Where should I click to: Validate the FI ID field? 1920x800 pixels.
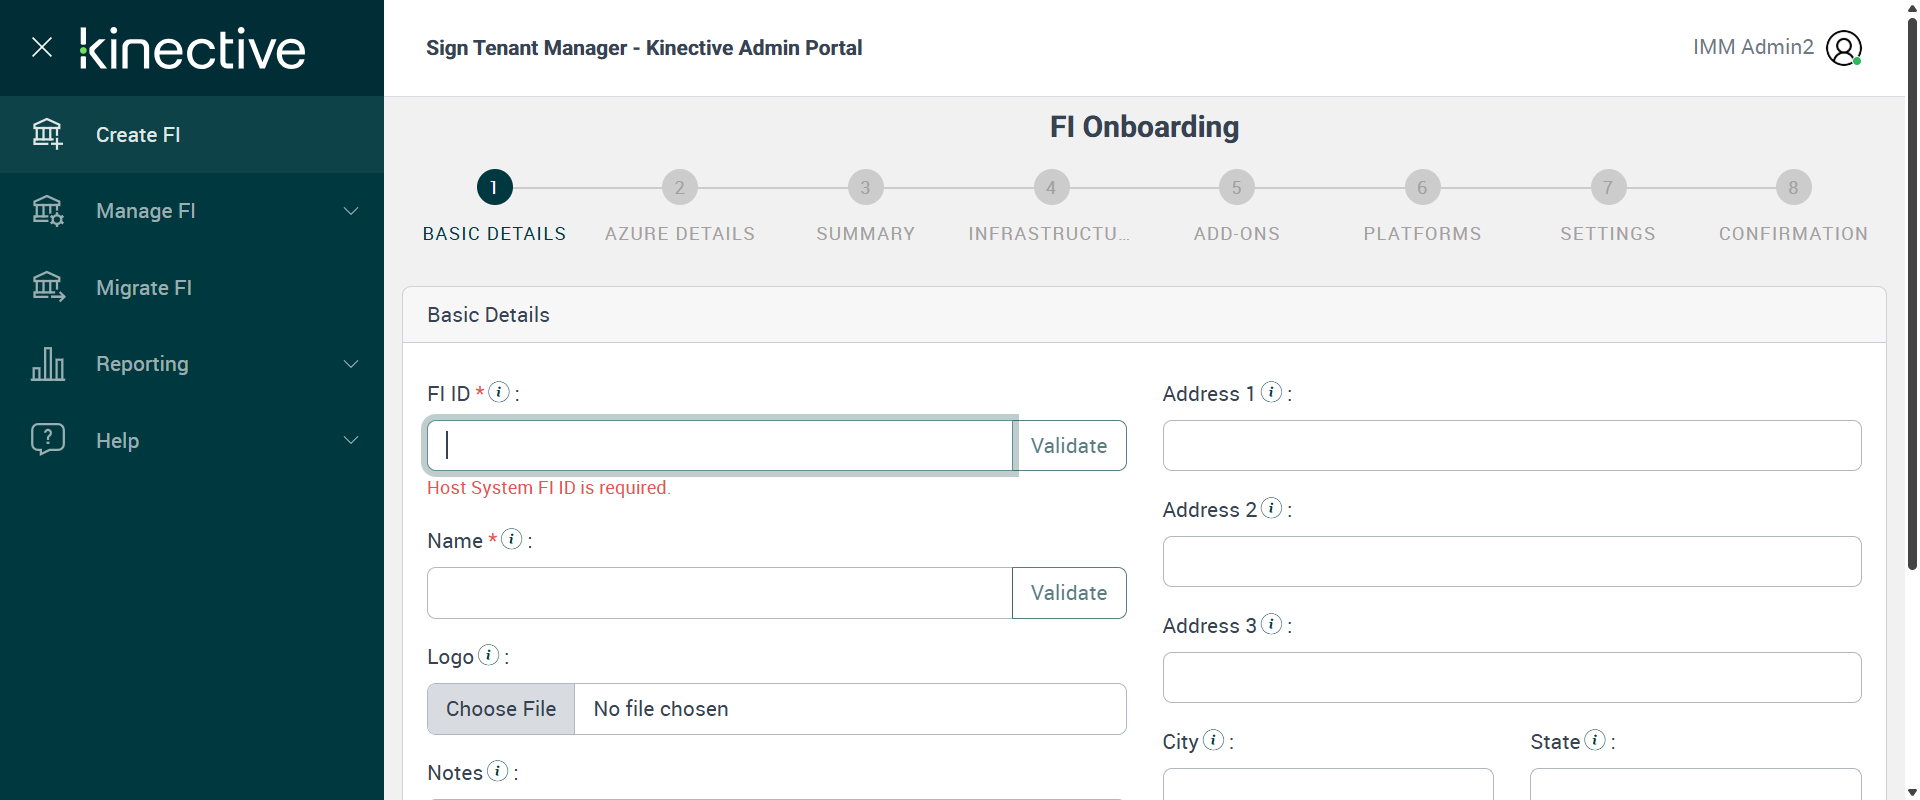tap(1069, 446)
